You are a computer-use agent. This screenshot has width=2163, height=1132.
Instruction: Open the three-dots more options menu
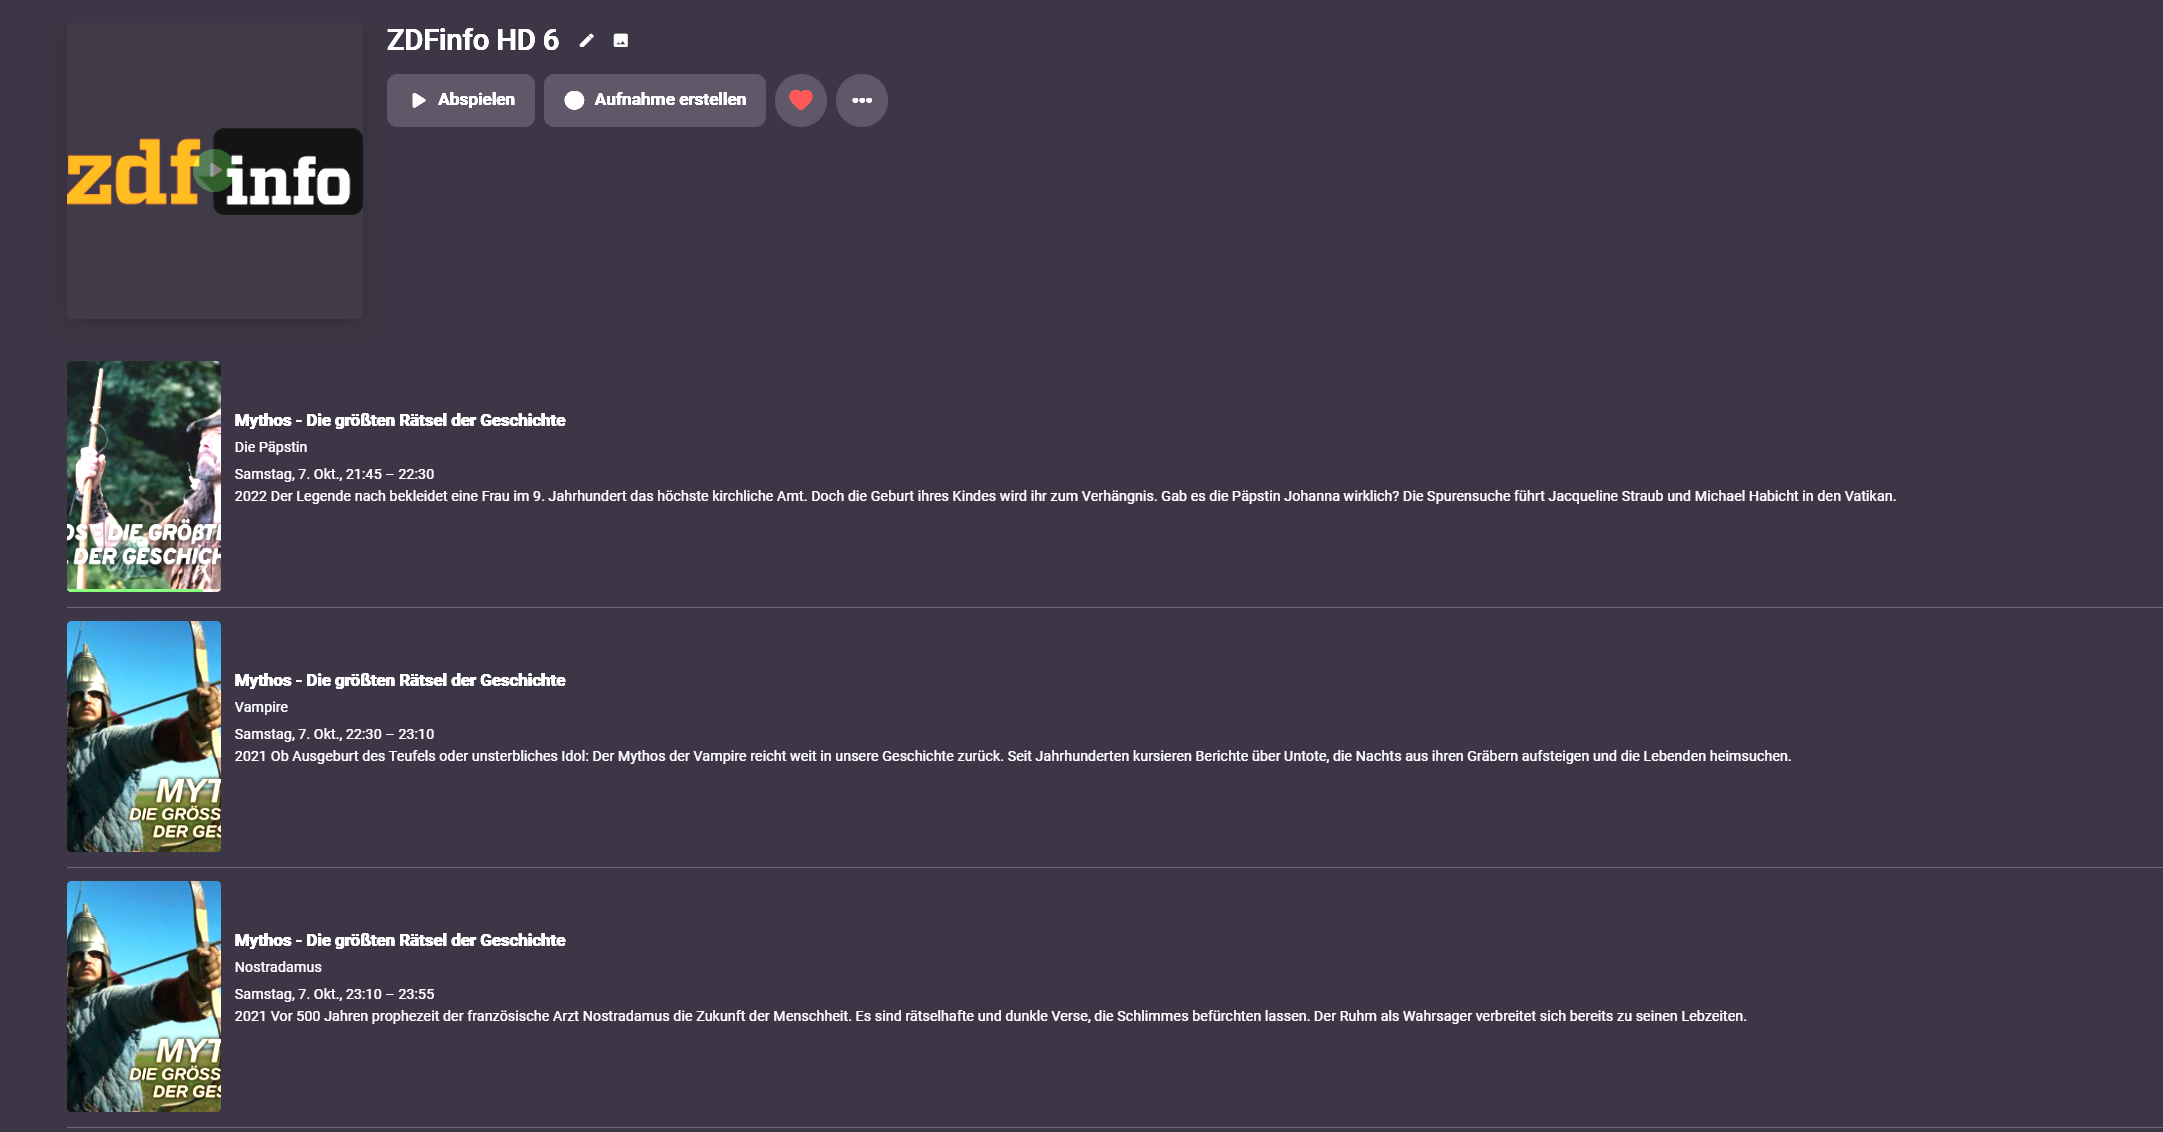[862, 100]
